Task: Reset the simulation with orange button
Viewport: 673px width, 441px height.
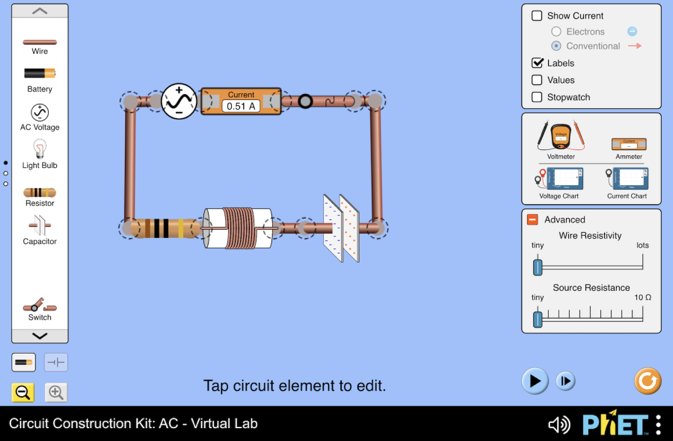Action: click(647, 380)
